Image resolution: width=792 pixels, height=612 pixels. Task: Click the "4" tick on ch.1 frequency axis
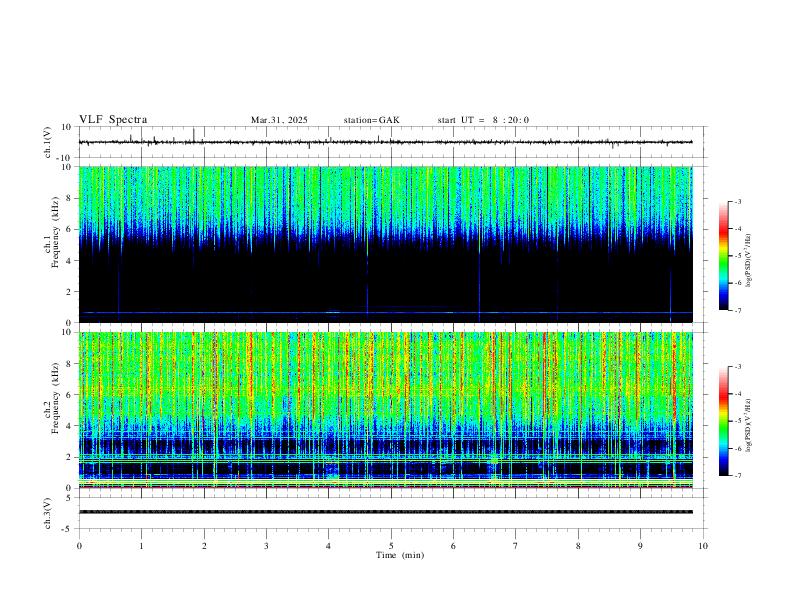tap(70, 261)
